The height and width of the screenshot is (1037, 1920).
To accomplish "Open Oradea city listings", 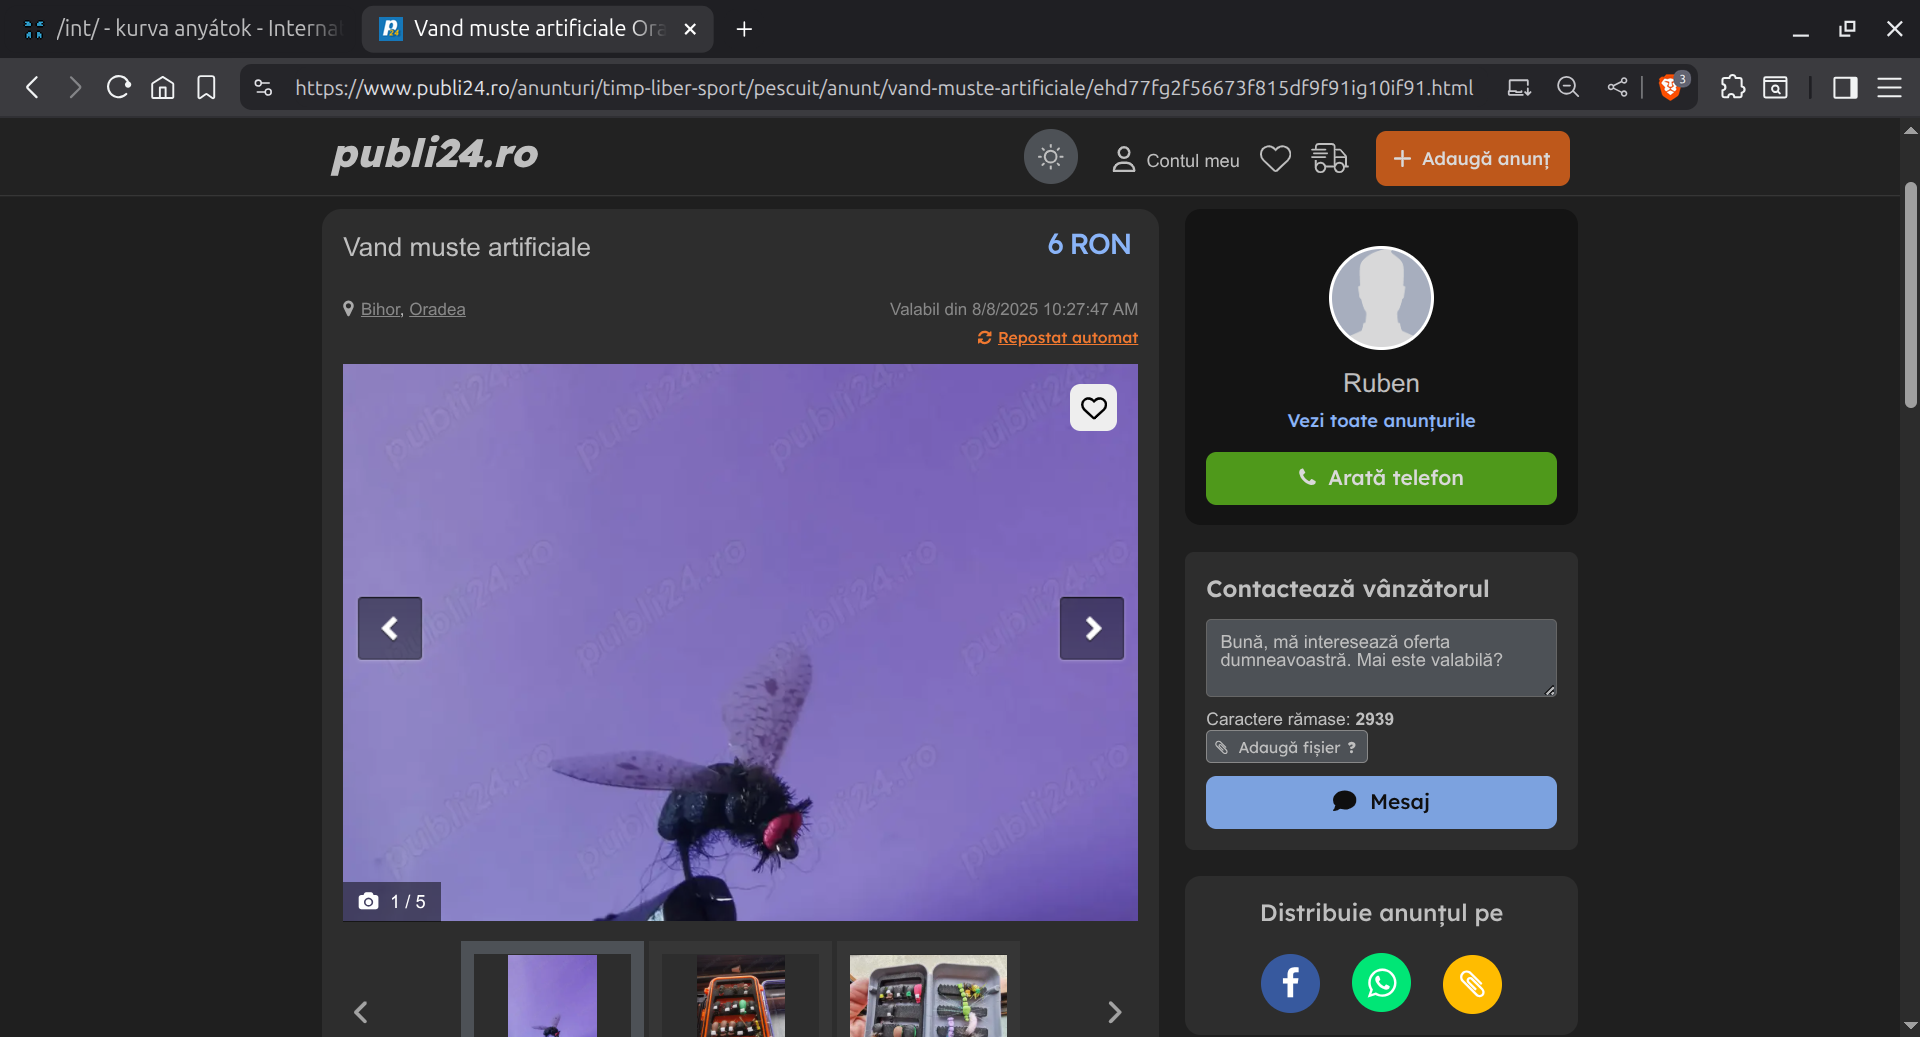I will coord(437,309).
